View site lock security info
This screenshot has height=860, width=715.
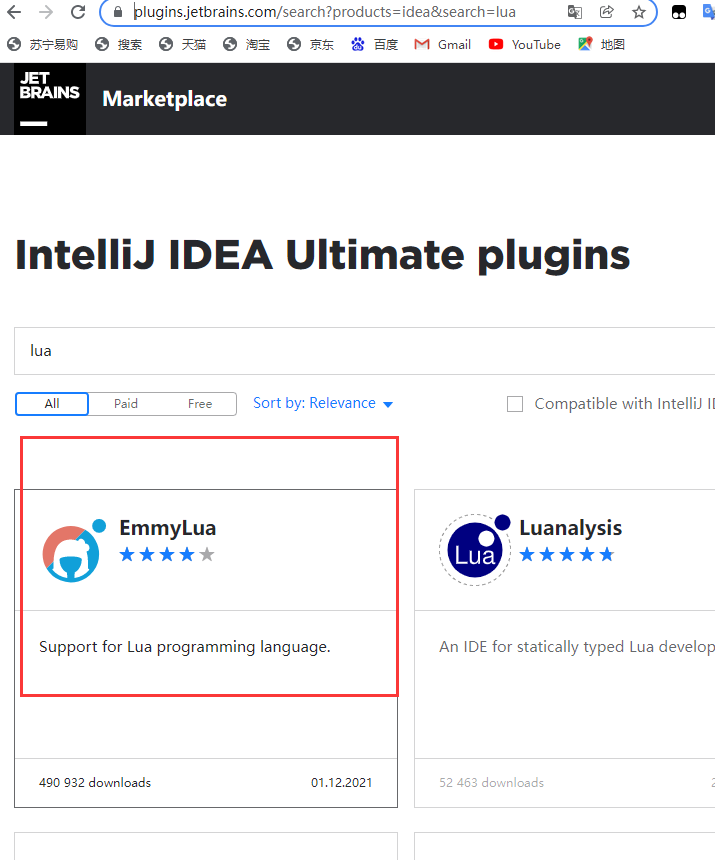click(118, 12)
